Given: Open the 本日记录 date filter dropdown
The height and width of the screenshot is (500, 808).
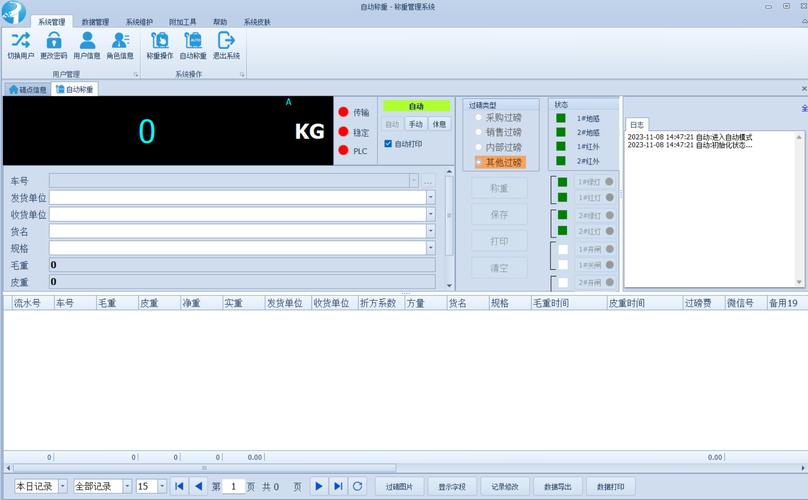Looking at the screenshot, I should [x=63, y=486].
